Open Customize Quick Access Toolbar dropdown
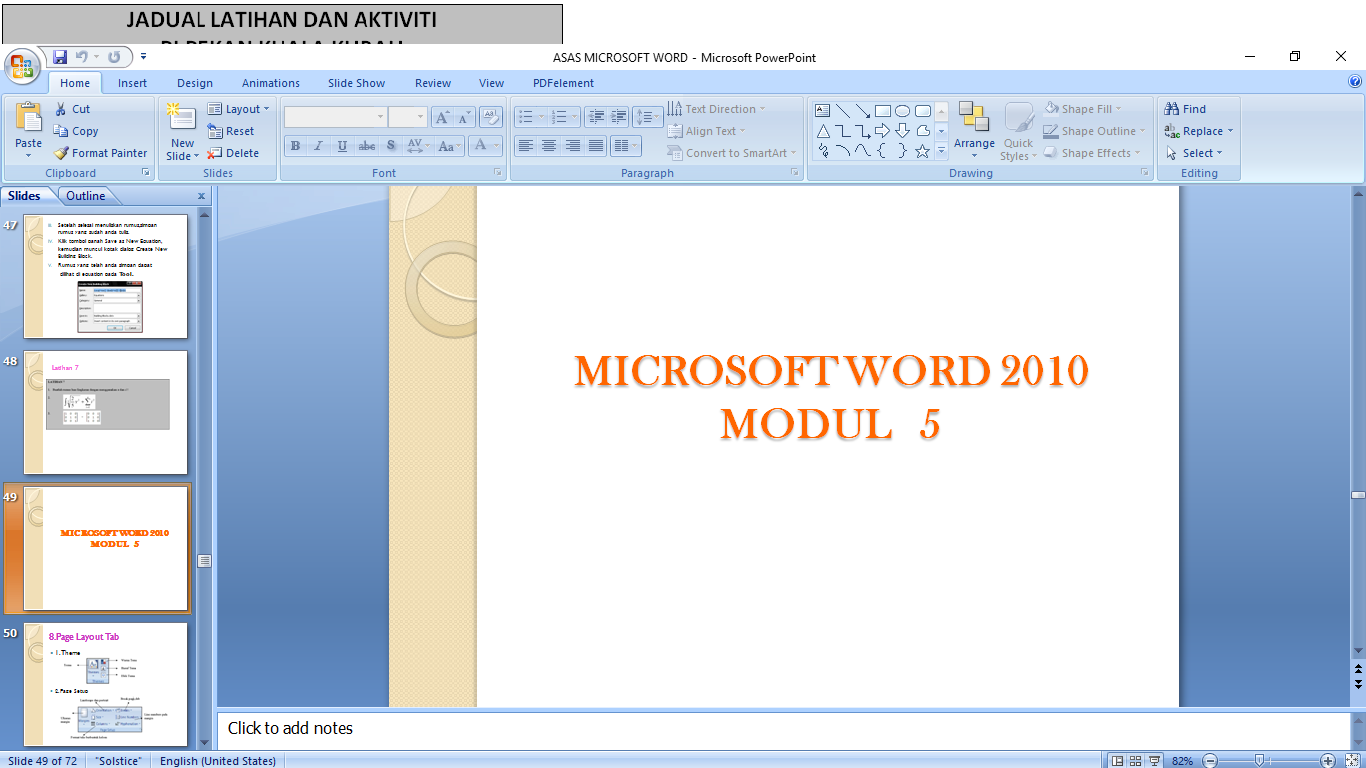The height and width of the screenshot is (768, 1366). pos(143,57)
